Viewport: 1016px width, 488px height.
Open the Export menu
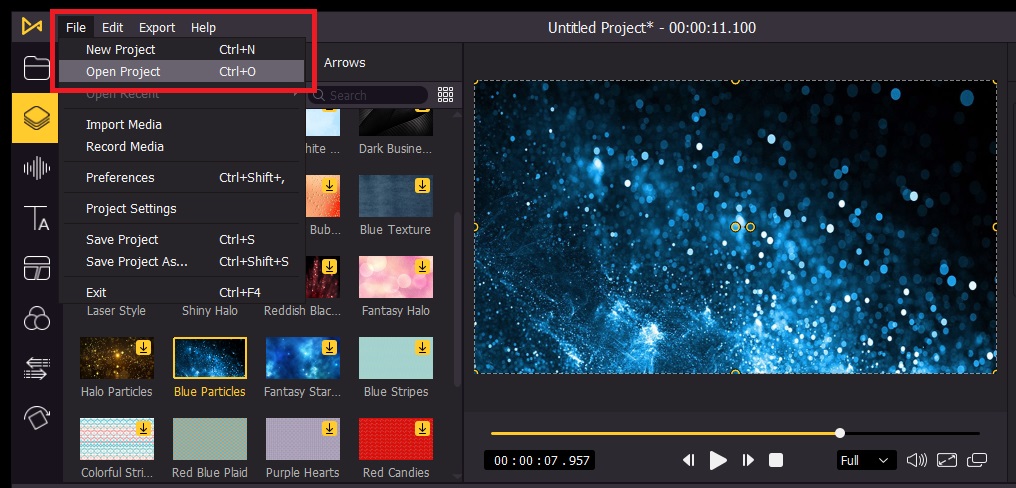(x=157, y=27)
